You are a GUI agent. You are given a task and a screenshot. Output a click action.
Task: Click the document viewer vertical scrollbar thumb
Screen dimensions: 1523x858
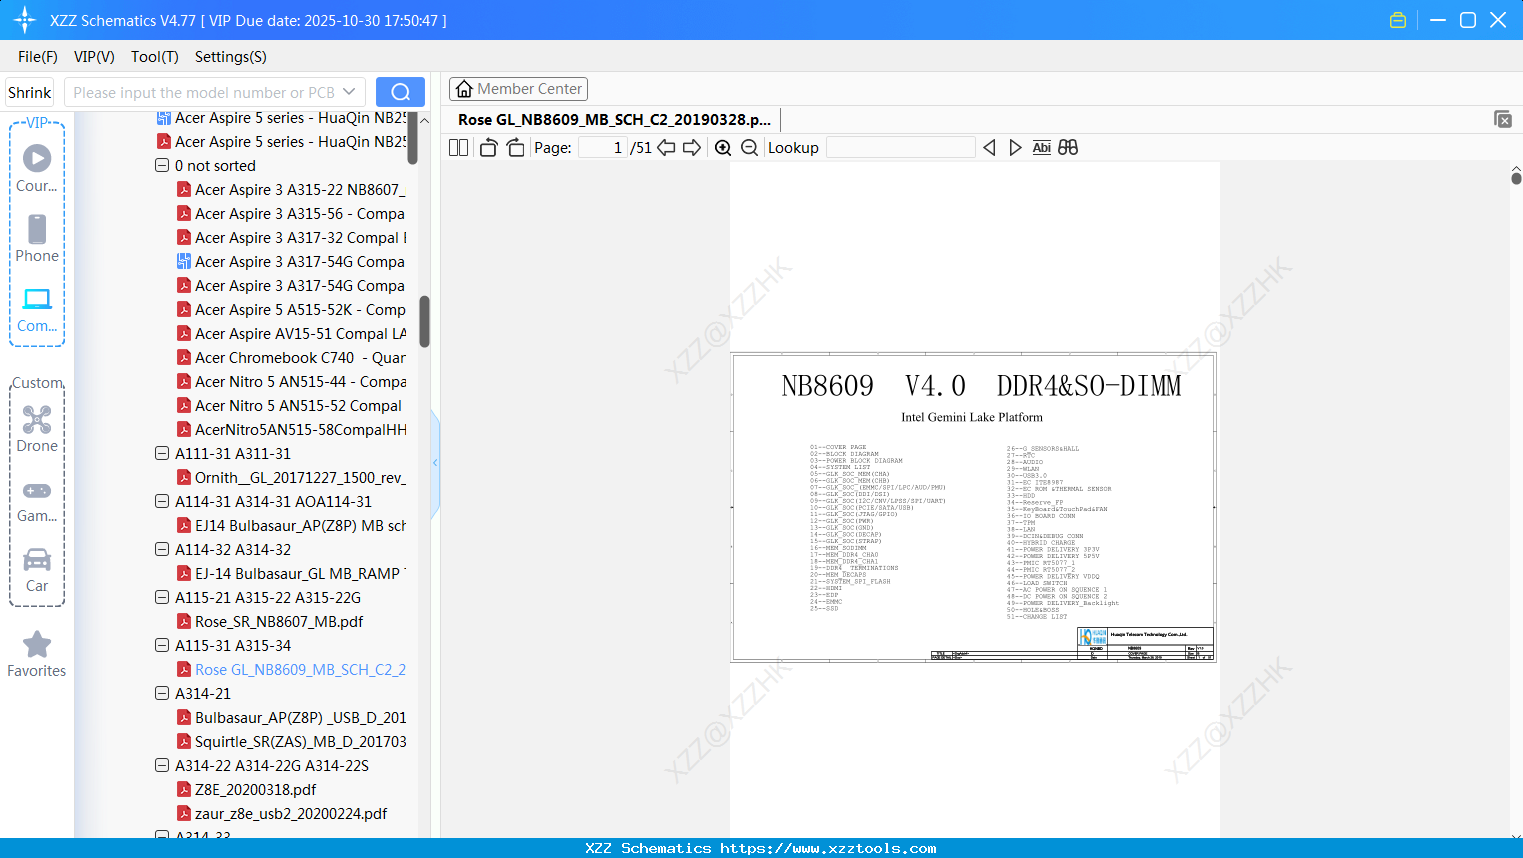coord(1516,178)
